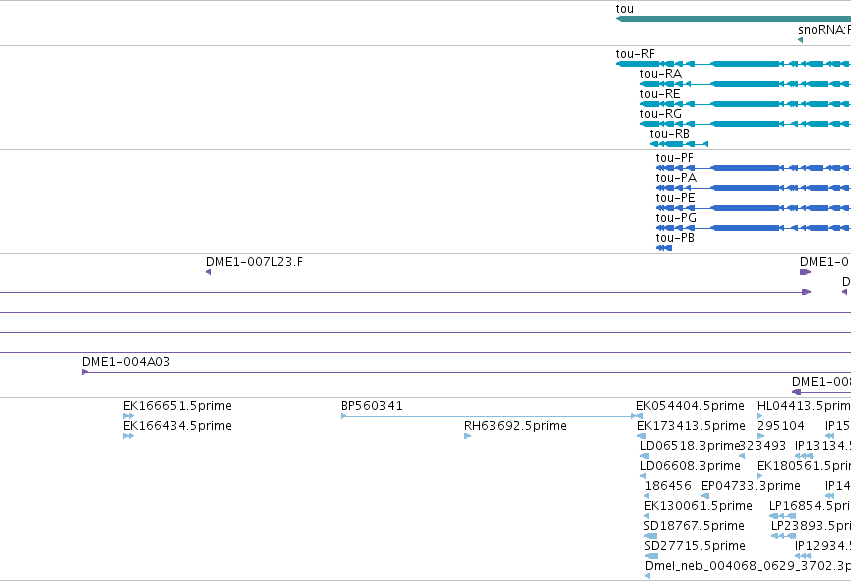Click the IP13134 EST label
The width and height of the screenshot is (851, 581).
click(823, 446)
